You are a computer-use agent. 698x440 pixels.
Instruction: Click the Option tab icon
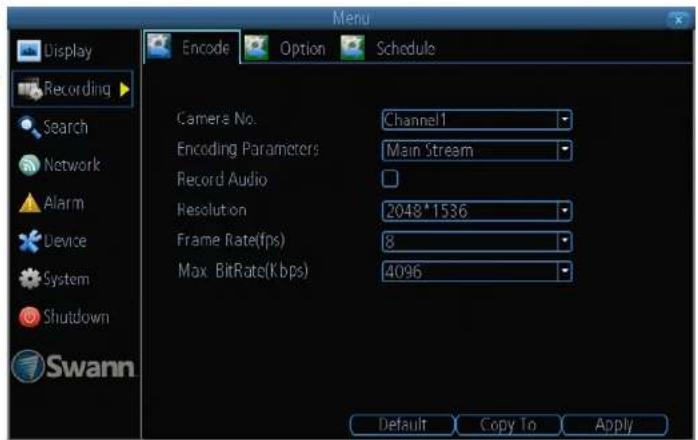[x=256, y=48]
